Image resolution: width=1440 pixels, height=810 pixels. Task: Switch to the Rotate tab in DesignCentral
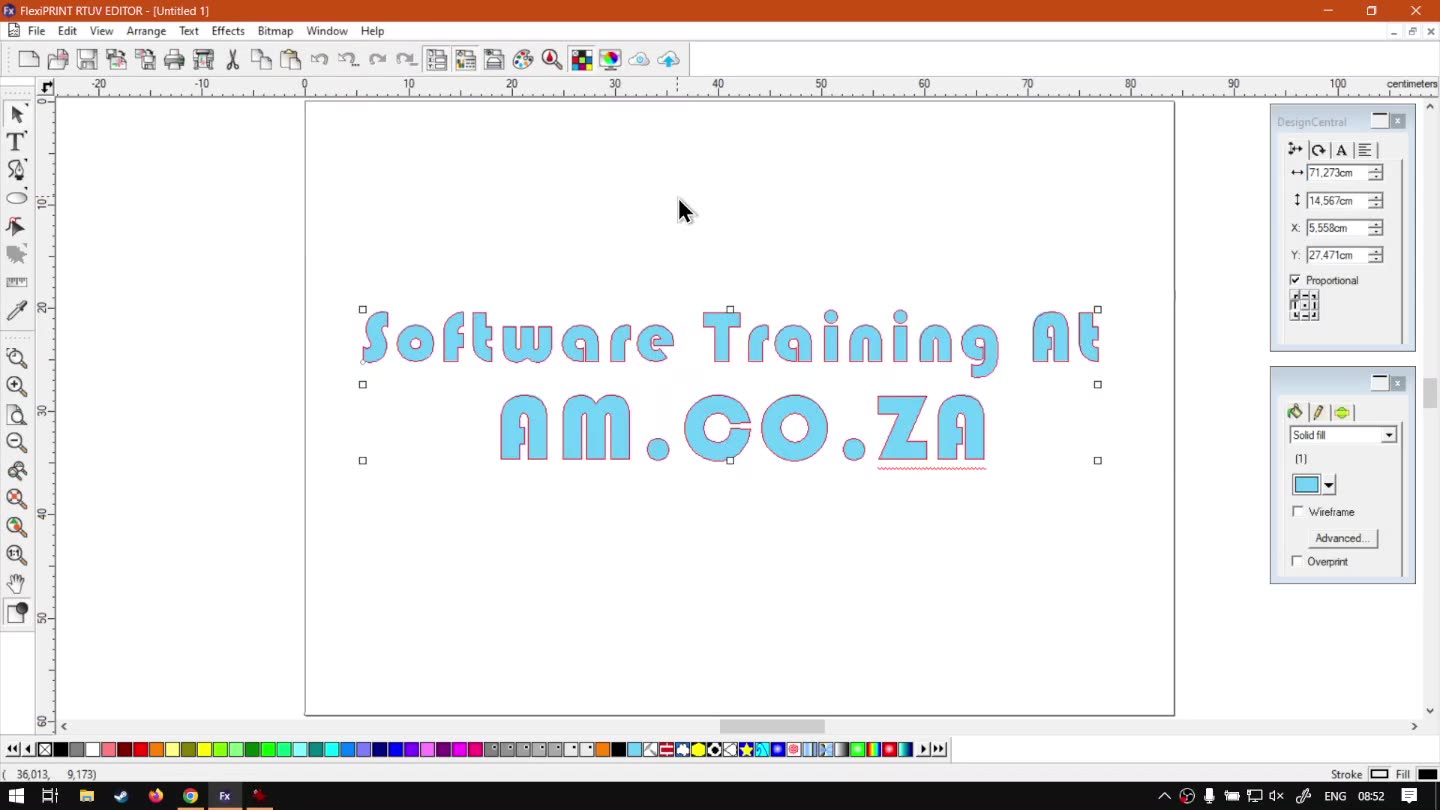click(1318, 150)
